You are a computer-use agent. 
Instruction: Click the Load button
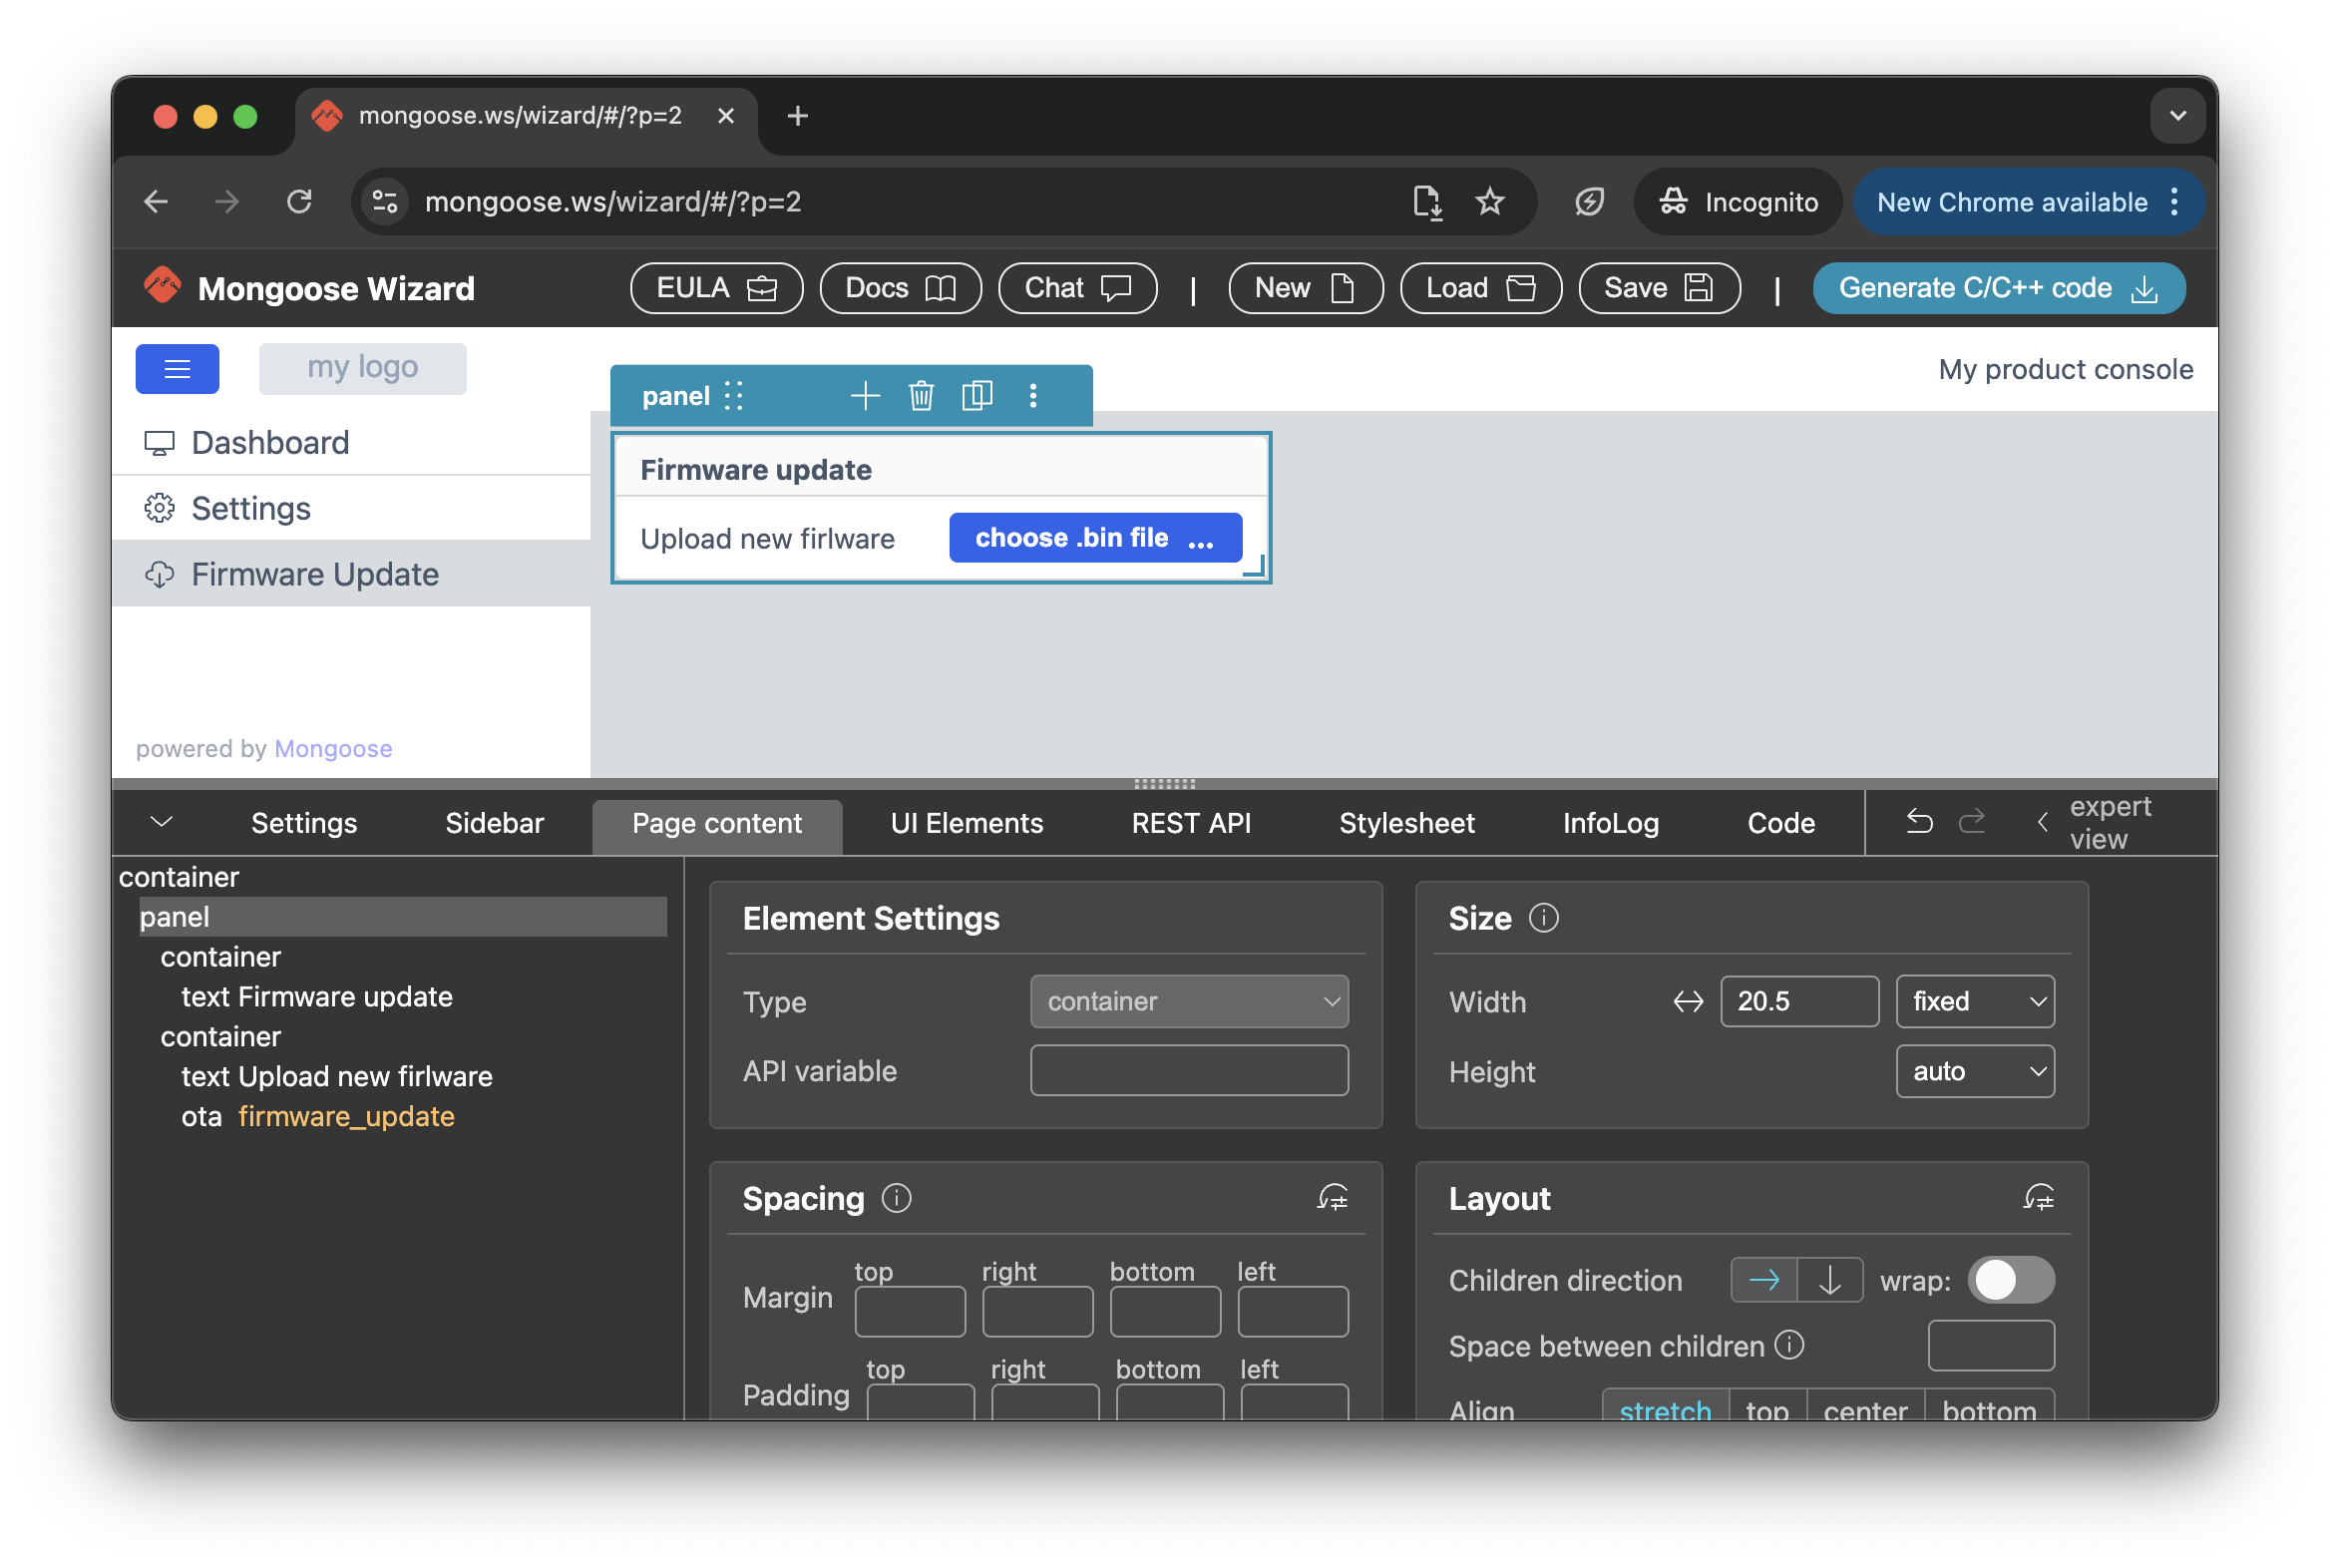point(1480,288)
